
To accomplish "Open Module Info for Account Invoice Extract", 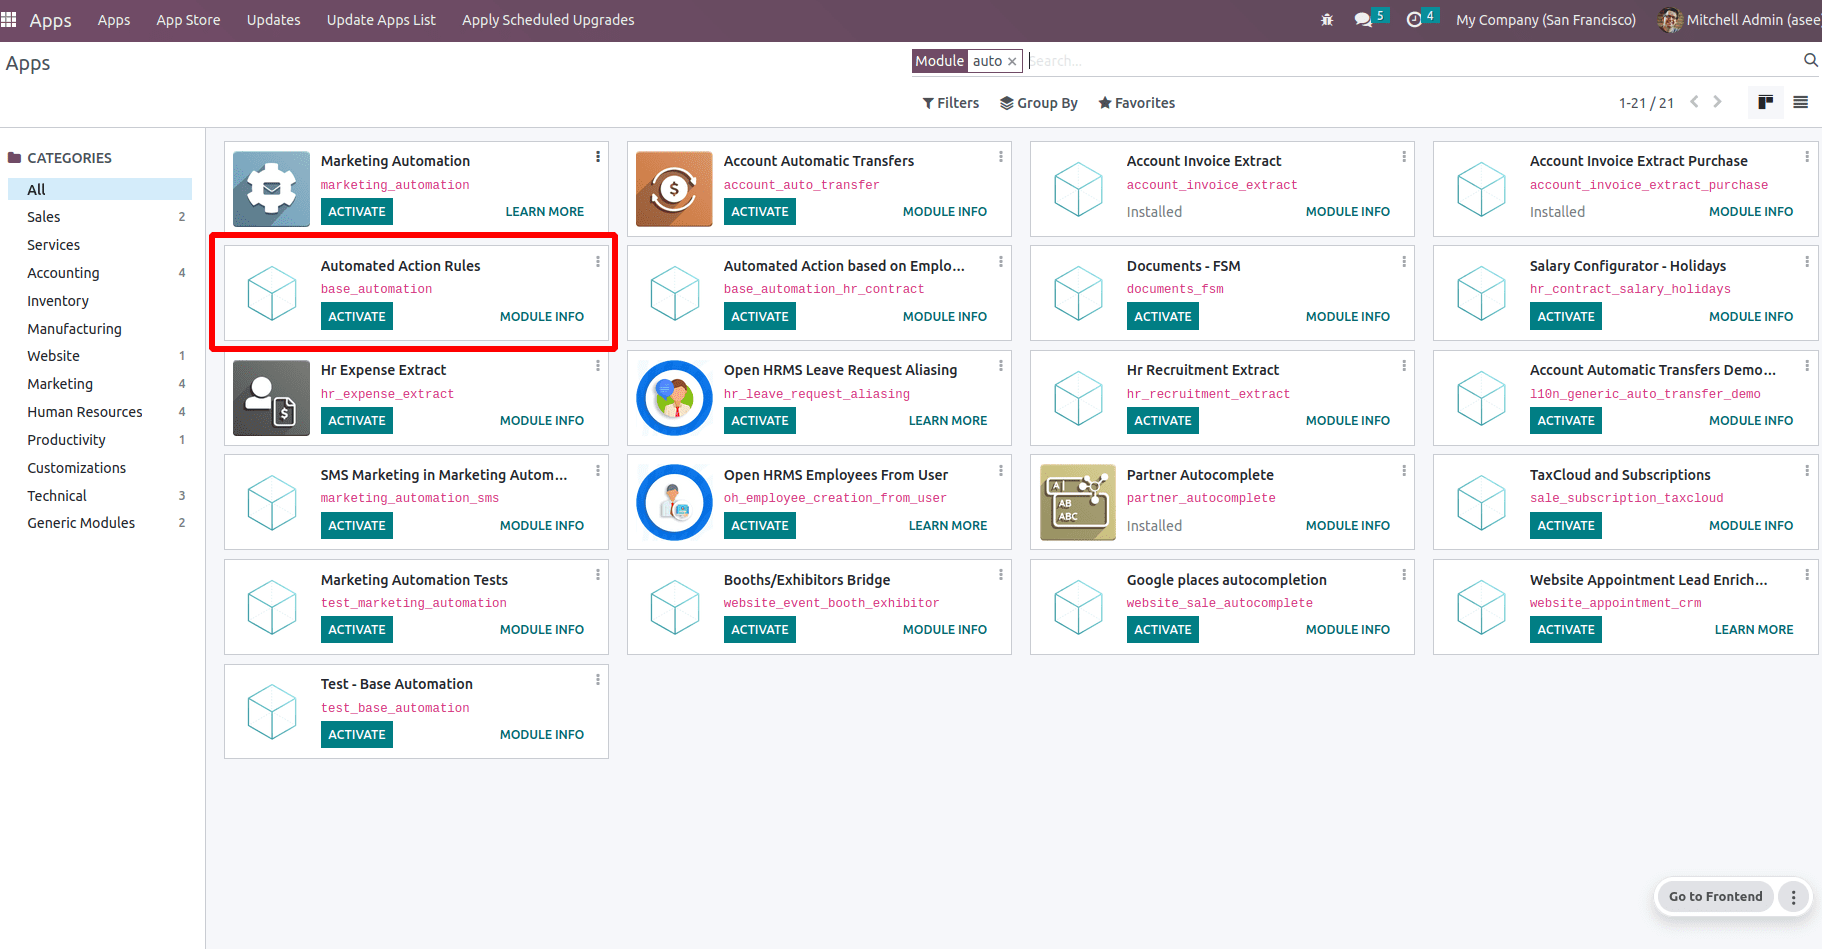I will [1348, 212].
